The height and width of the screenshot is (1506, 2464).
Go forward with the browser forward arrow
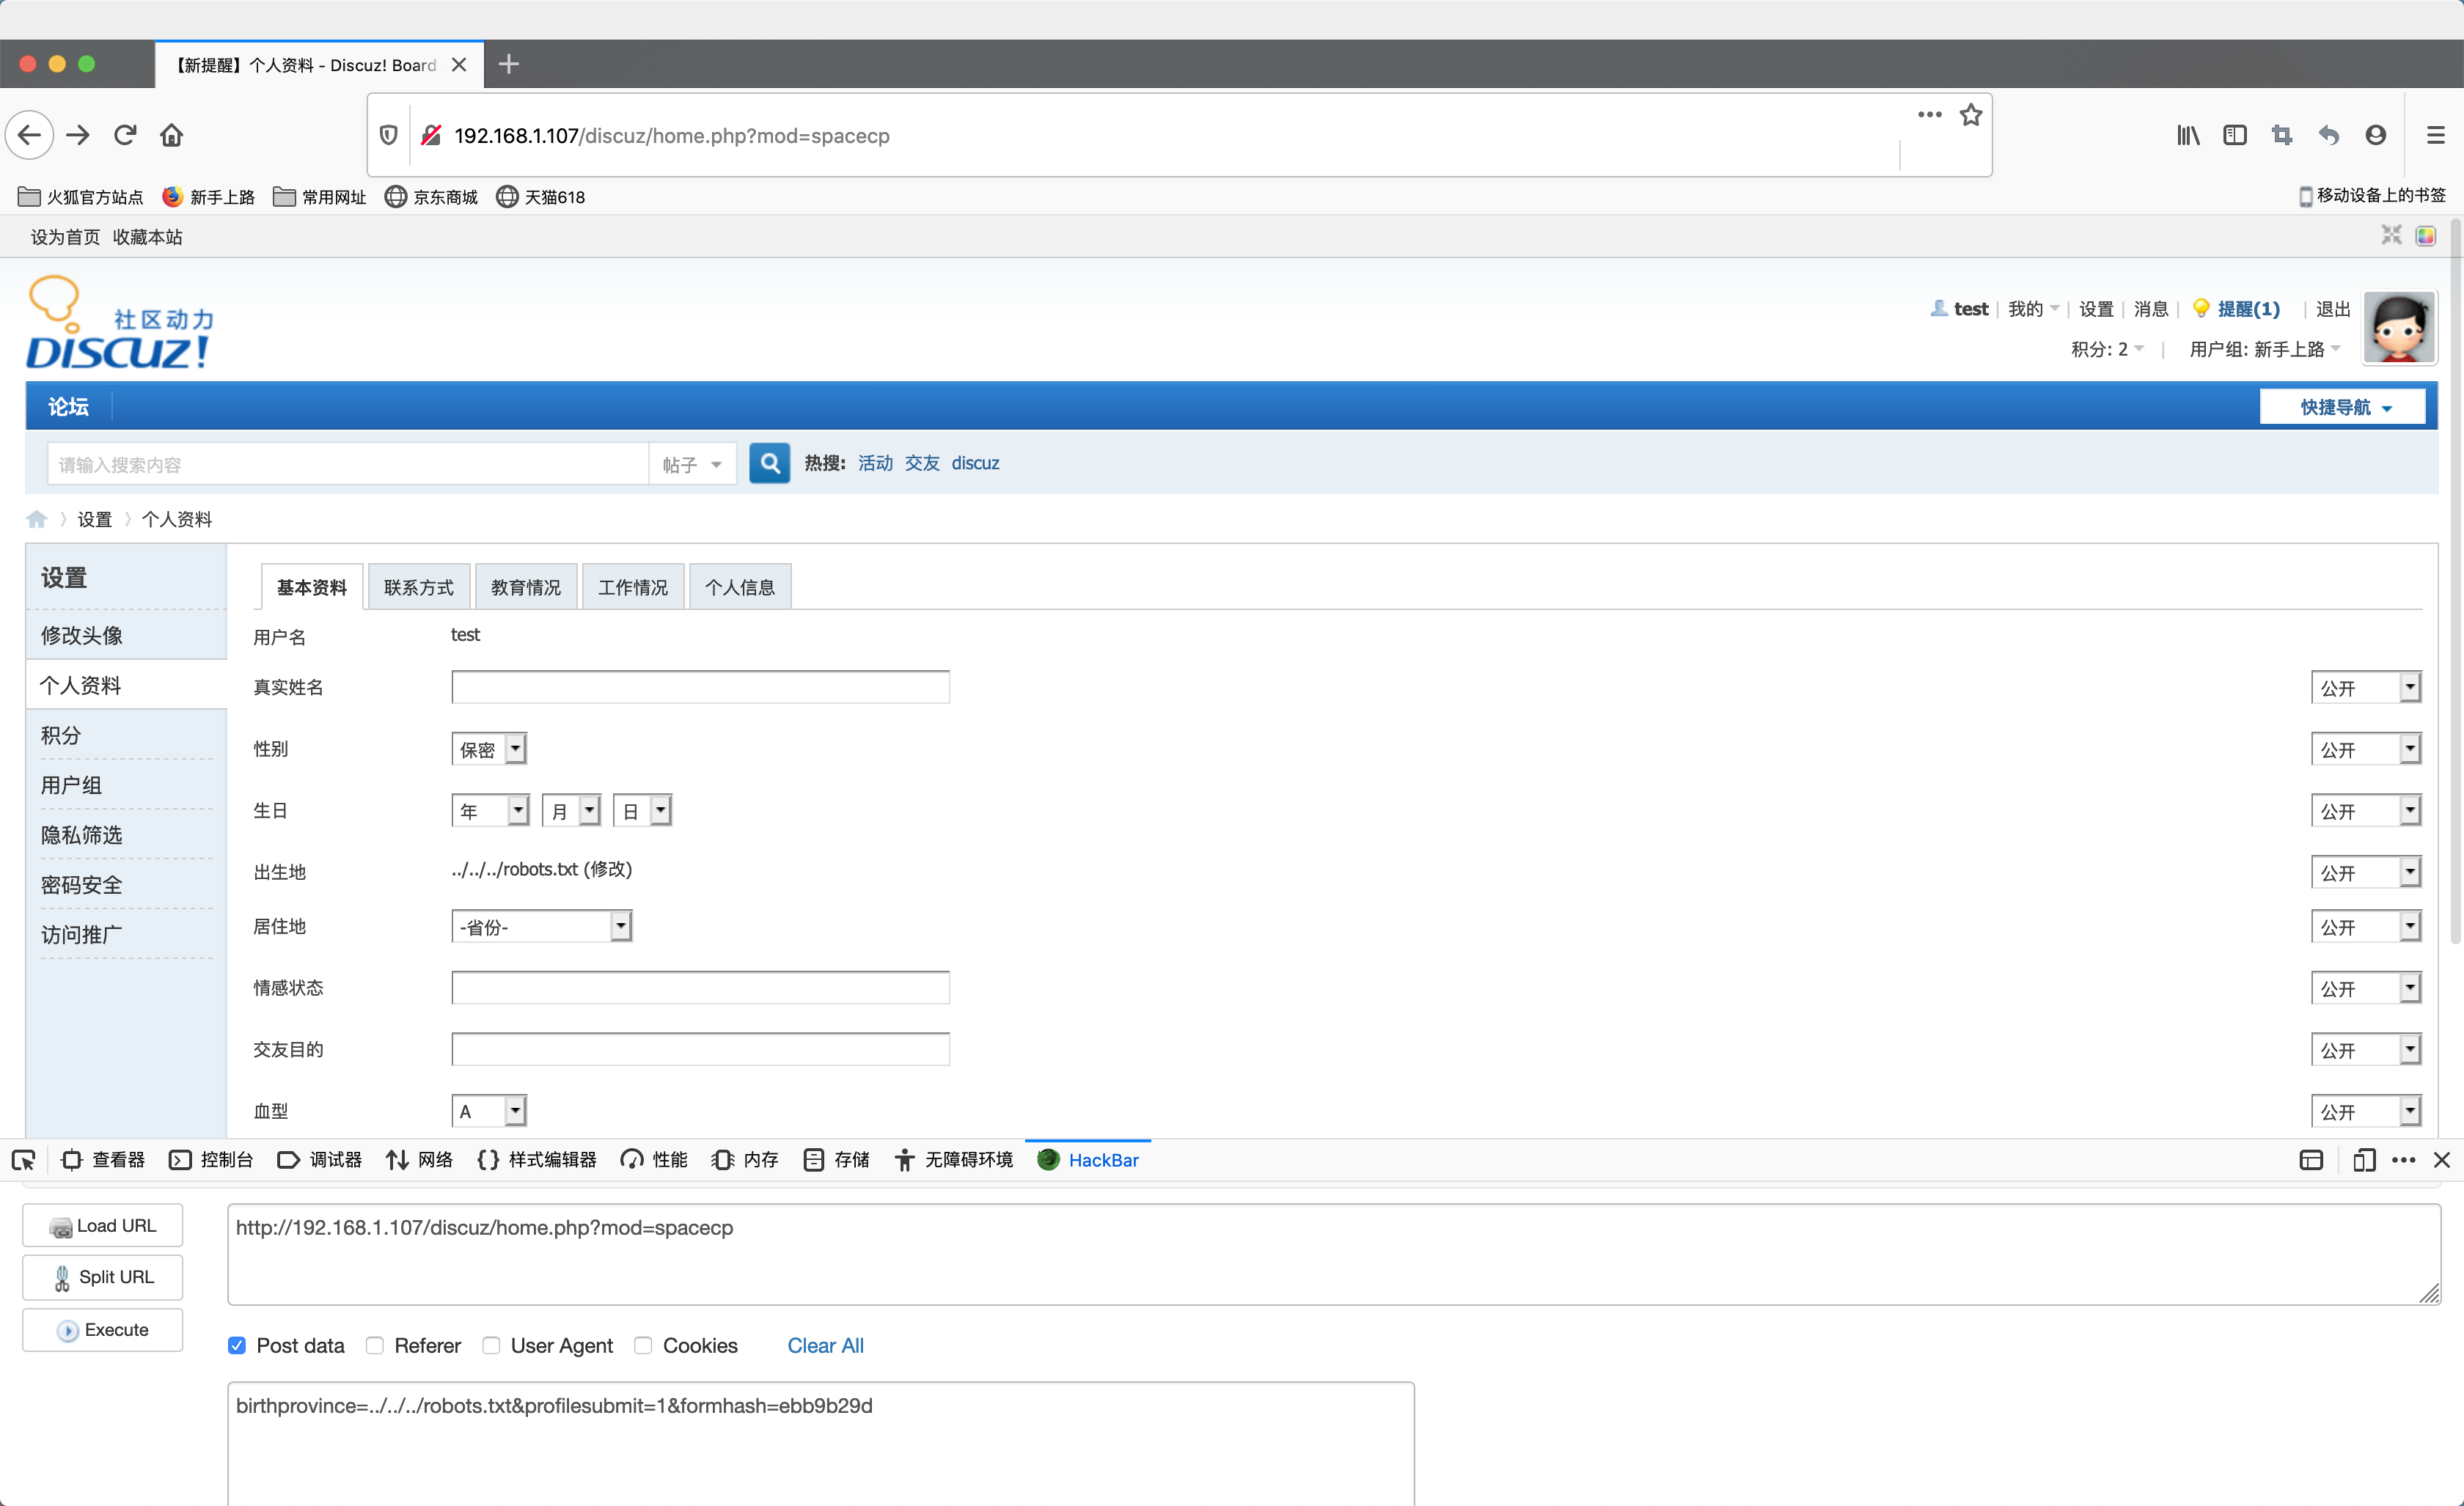coord(78,135)
